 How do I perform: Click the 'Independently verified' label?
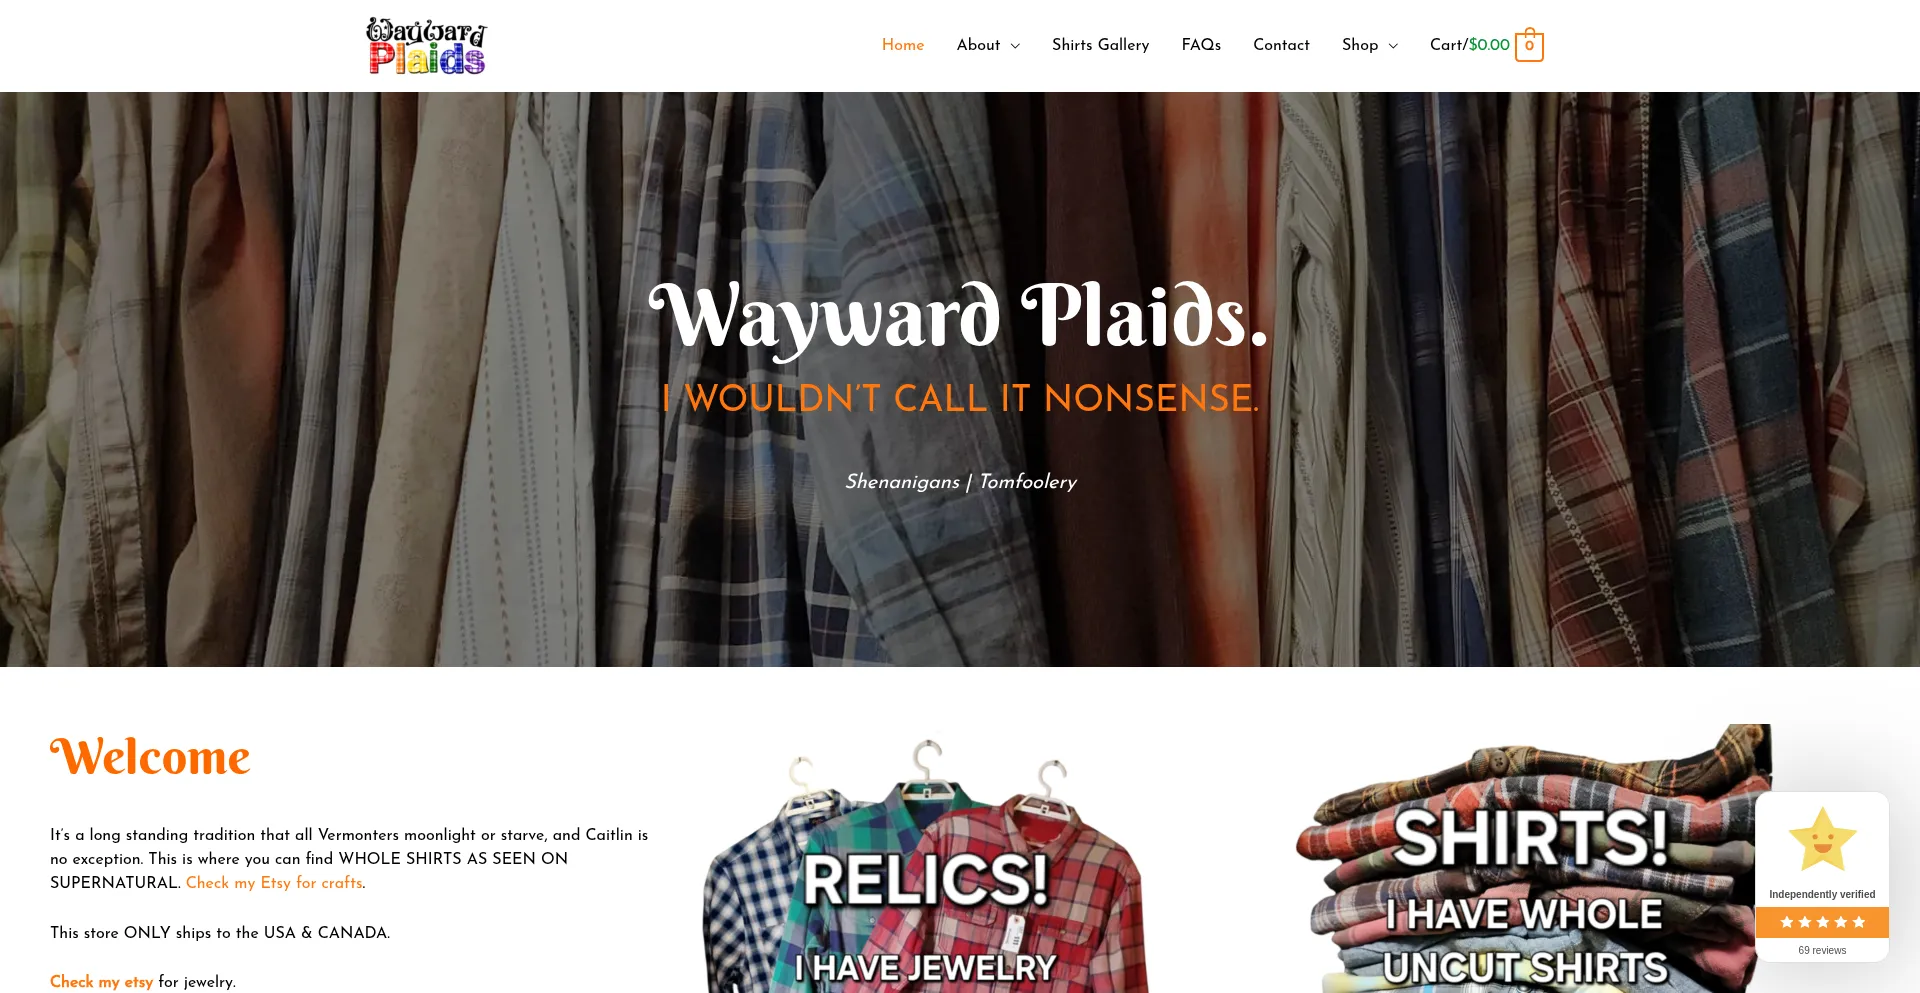point(1822,895)
